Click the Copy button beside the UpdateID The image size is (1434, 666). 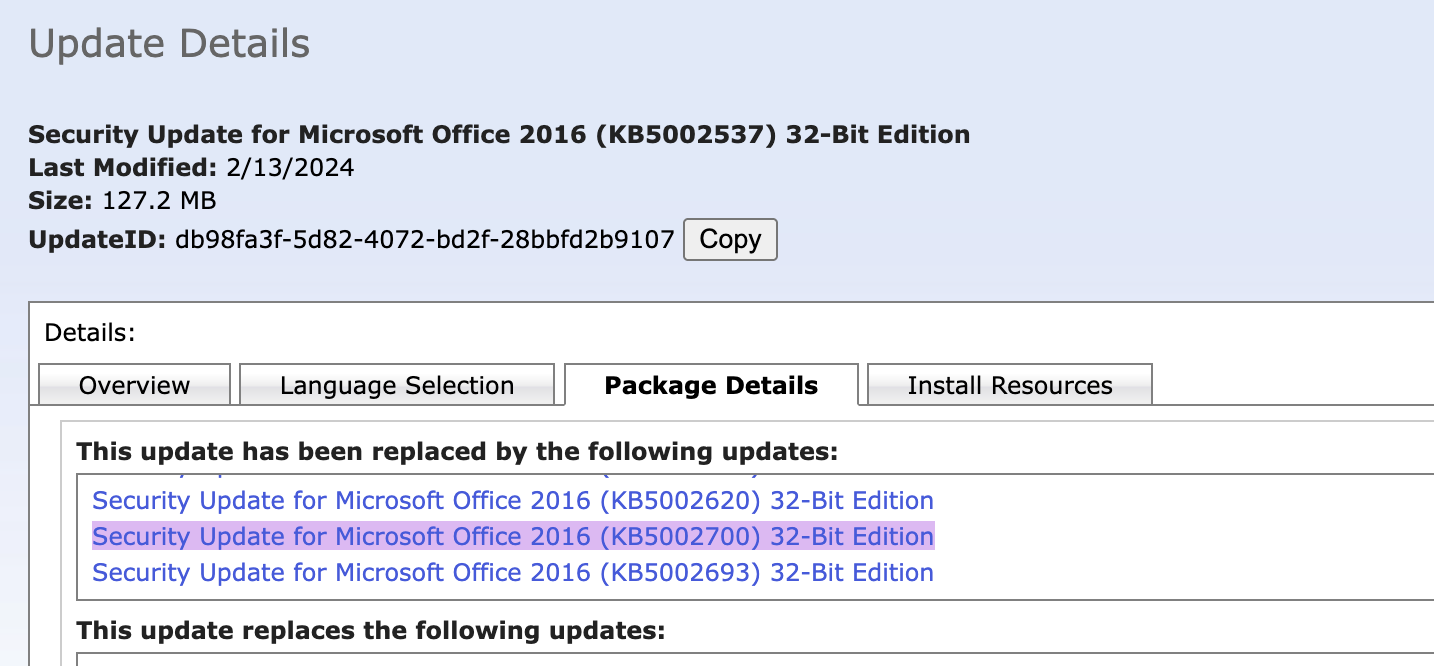730,240
